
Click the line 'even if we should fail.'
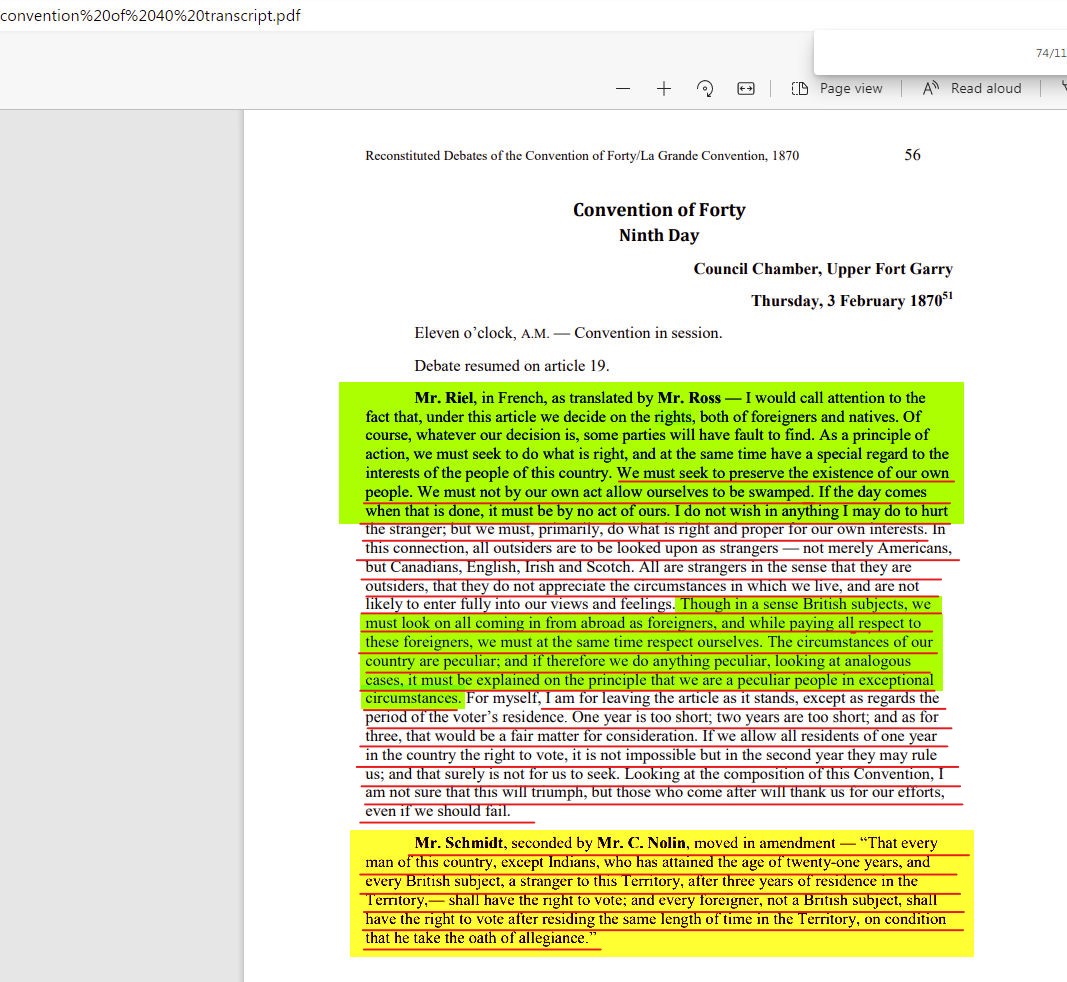click(438, 811)
